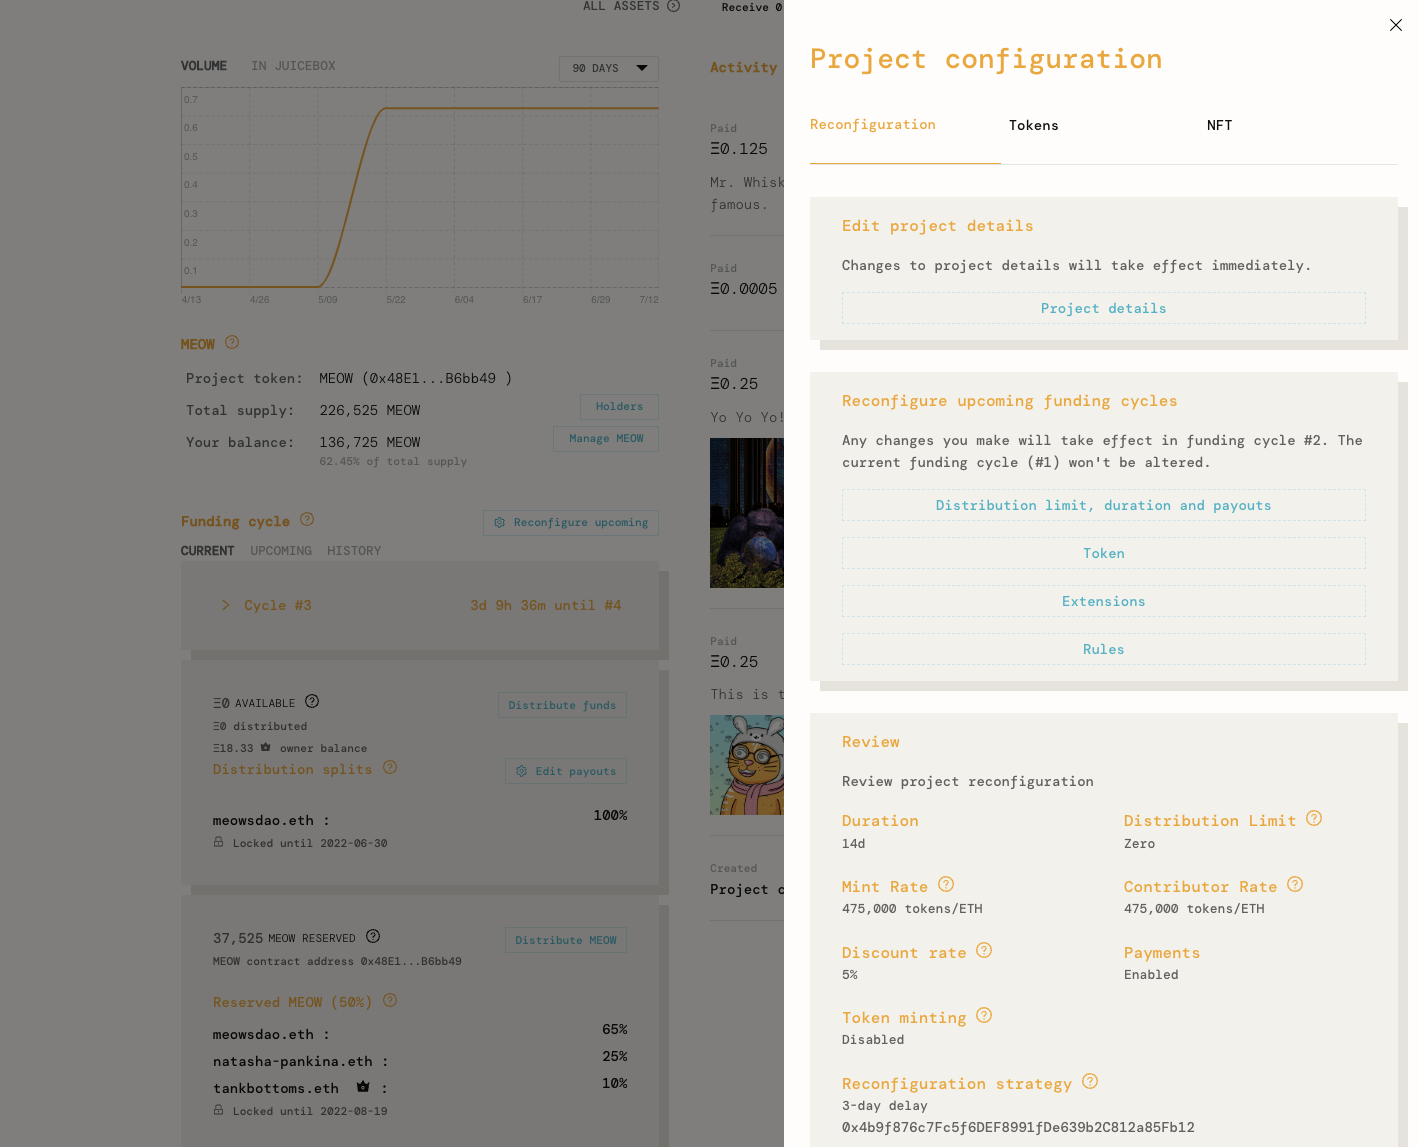This screenshot has width=1419, height=1147.
Task: Click the gear icon on Reconfigure upcoming
Action: click(499, 523)
